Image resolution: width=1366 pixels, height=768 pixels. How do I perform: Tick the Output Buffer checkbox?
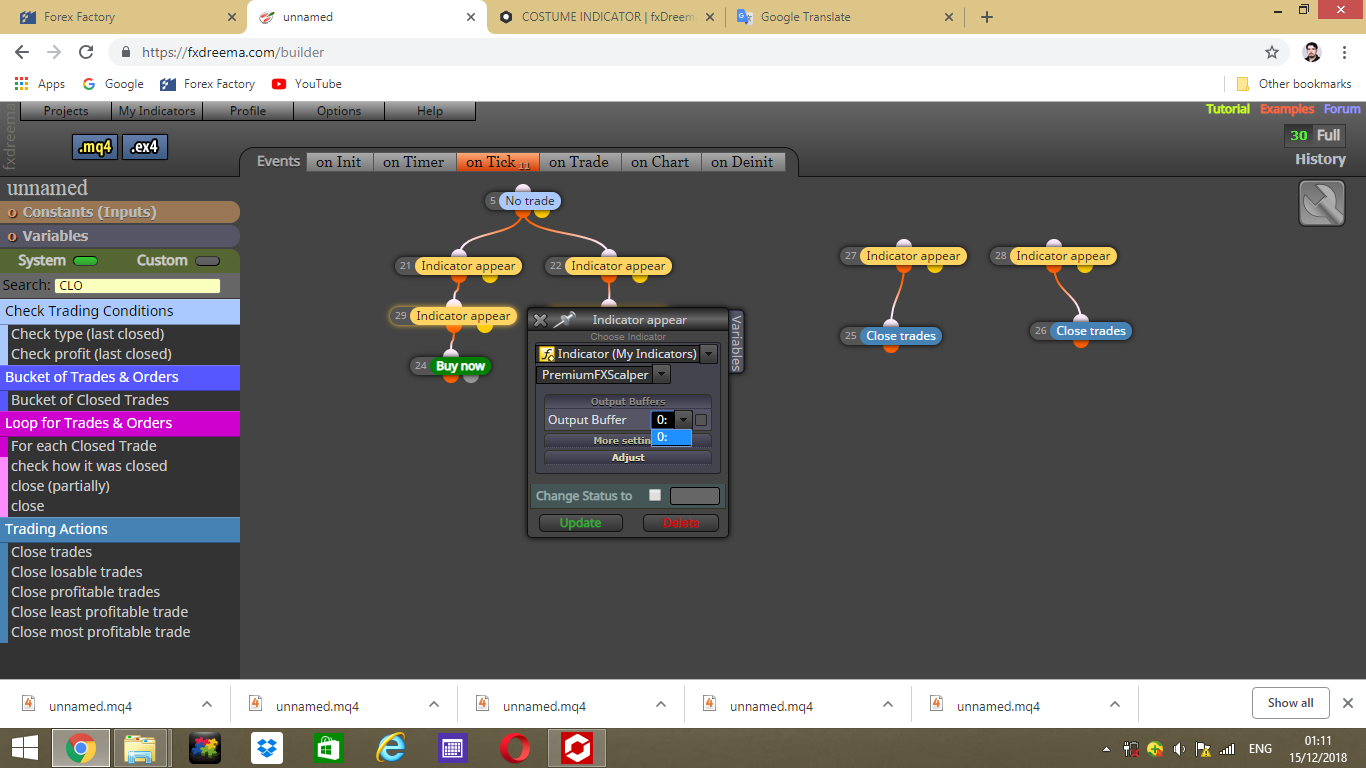tap(701, 420)
